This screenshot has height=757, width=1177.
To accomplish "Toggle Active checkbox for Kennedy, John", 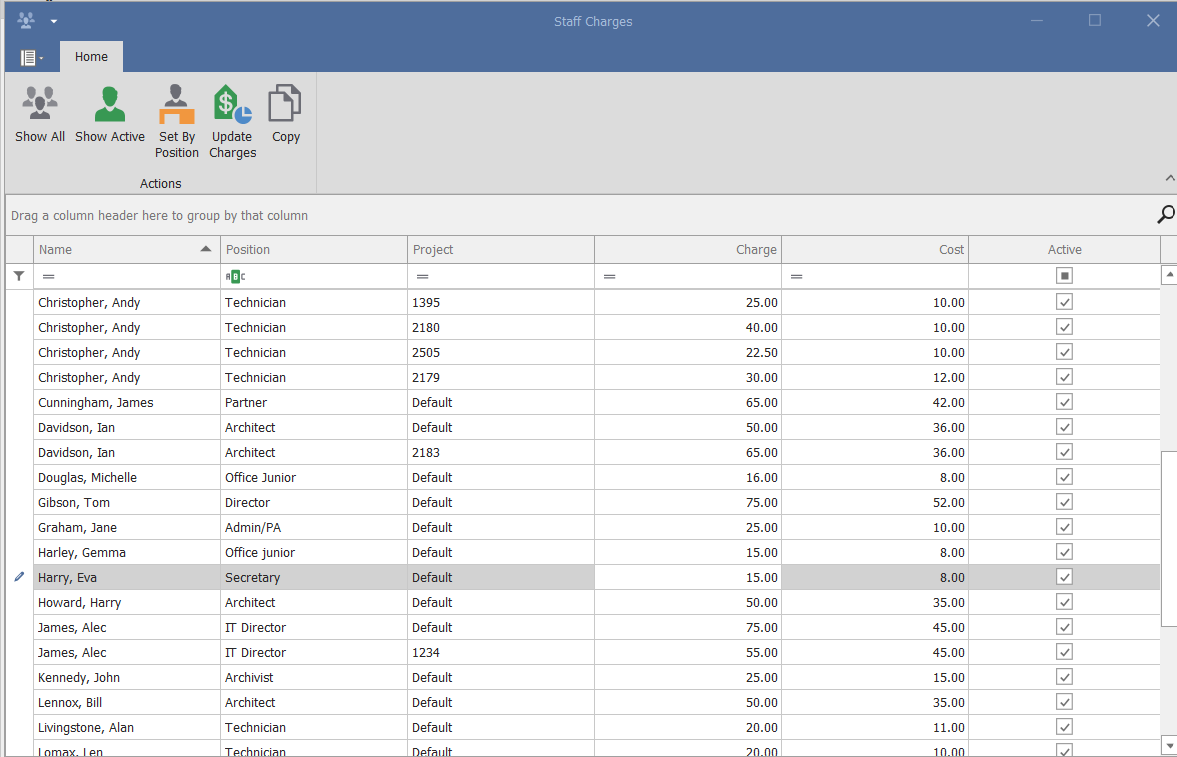I will pos(1064,677).
